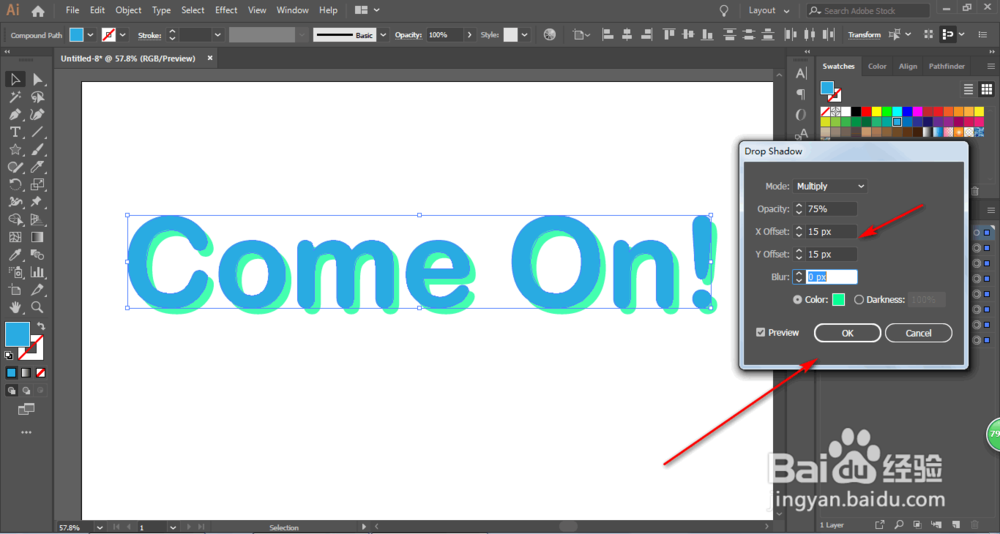
Task: Switch swatches to thumbnail grid view
Action: pyautogui.click(x=986, y=89)
